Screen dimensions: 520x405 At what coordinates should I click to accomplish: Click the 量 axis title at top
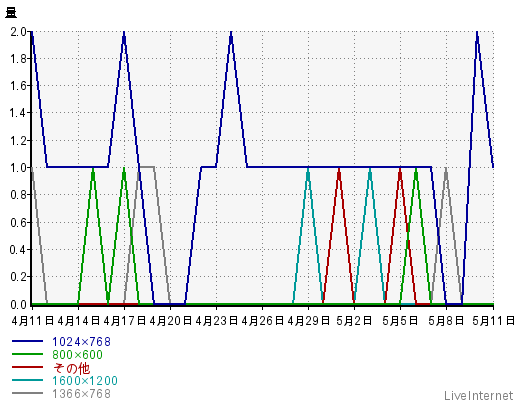click(x=11, y=12)
